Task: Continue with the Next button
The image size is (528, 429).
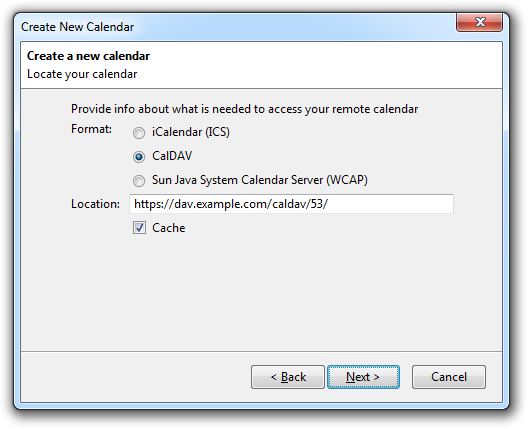Action: click(363, 377)
